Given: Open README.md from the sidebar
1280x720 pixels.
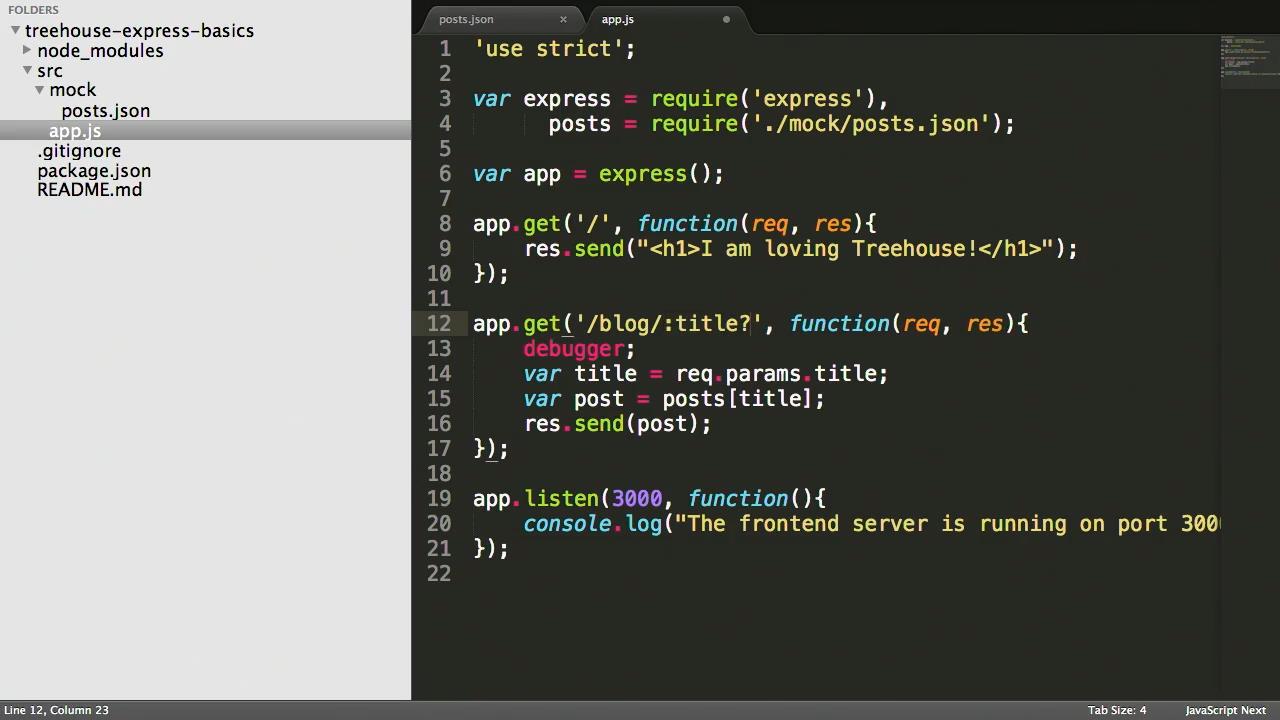Looking at the screenshot, I should coord(89,190).
